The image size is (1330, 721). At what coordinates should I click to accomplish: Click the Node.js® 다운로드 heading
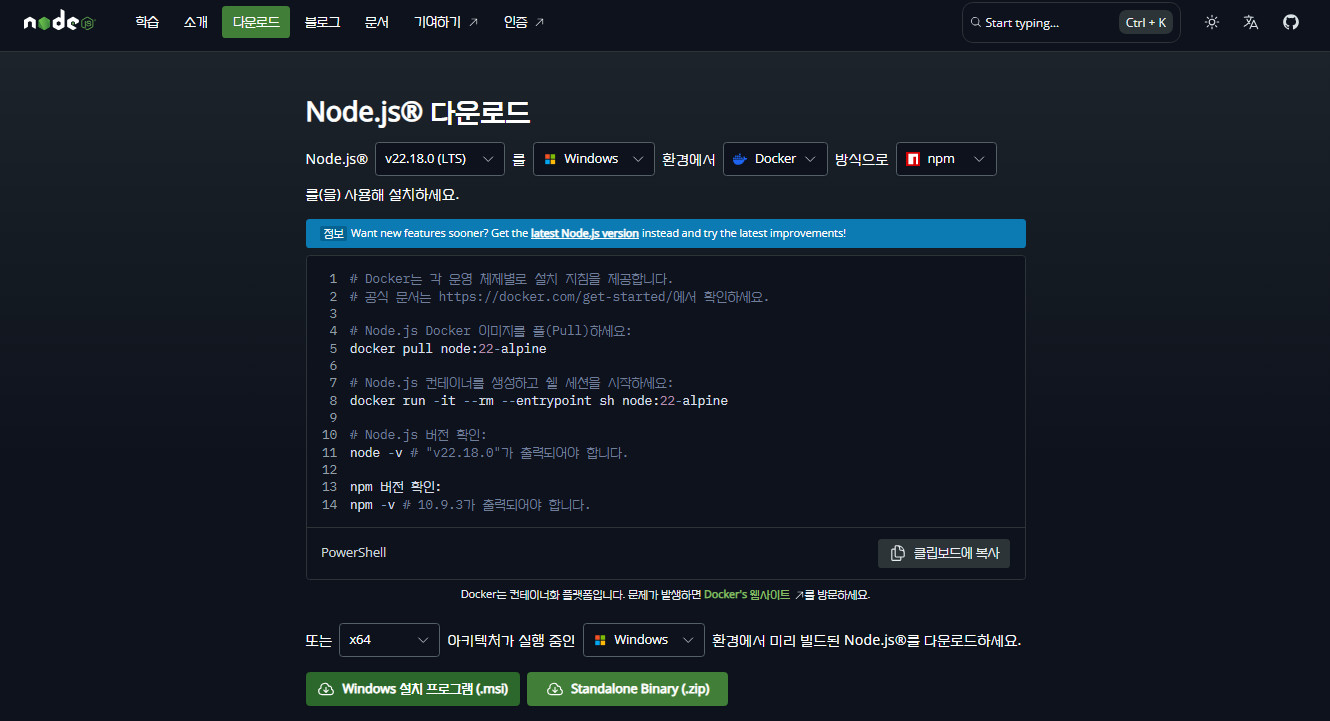click(x=418, y=112)
